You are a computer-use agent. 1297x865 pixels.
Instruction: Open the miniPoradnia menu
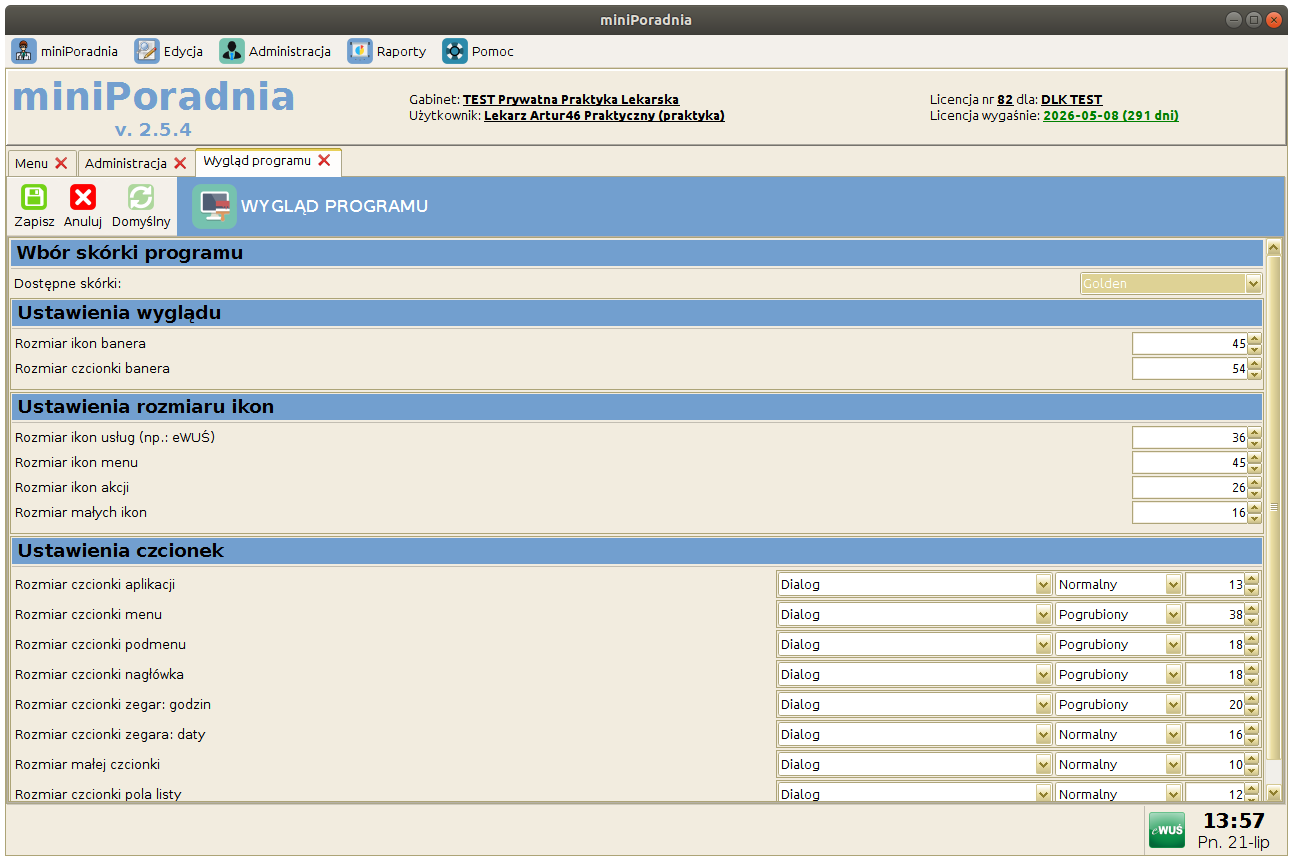click(65, 51)
